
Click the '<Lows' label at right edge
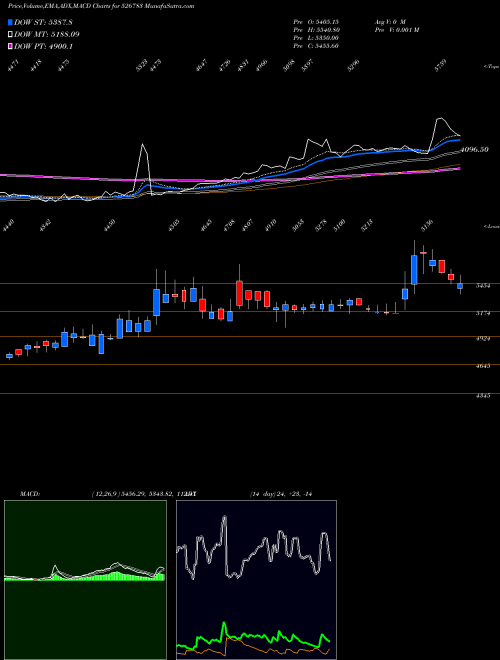(x=491, y=226)
